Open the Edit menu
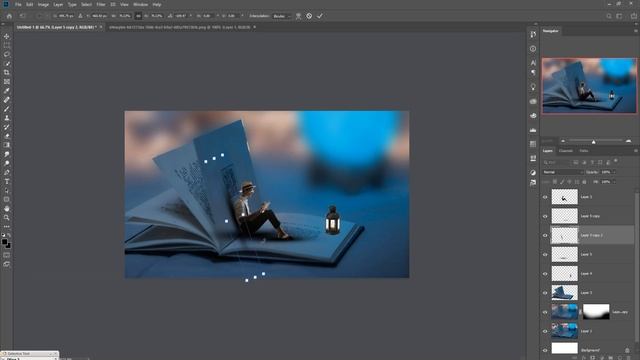The height and width of the screenshot is (360, 640). (x=29, y=4)
